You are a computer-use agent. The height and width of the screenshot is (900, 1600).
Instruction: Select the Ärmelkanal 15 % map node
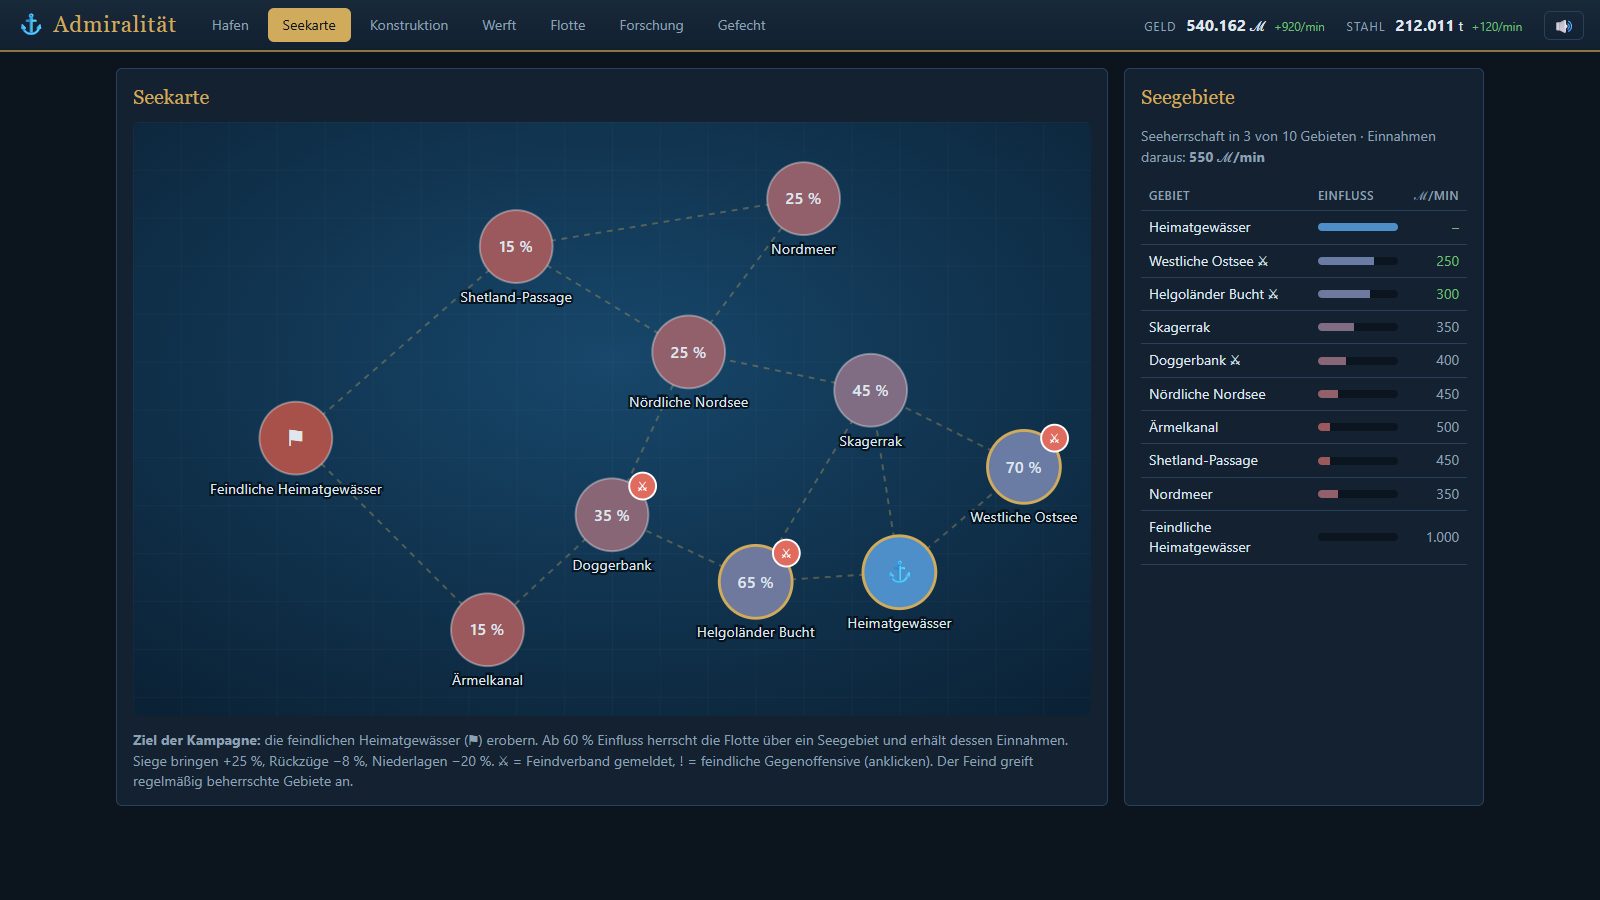coord(487,629)
